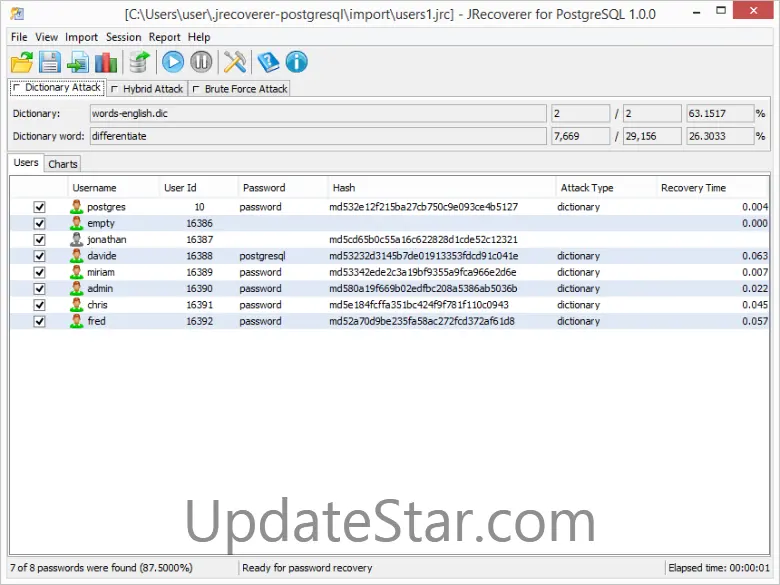780x585 pixels.
Task: Open the Help menu
Action: pyautogui.click(x=199, y=37)
